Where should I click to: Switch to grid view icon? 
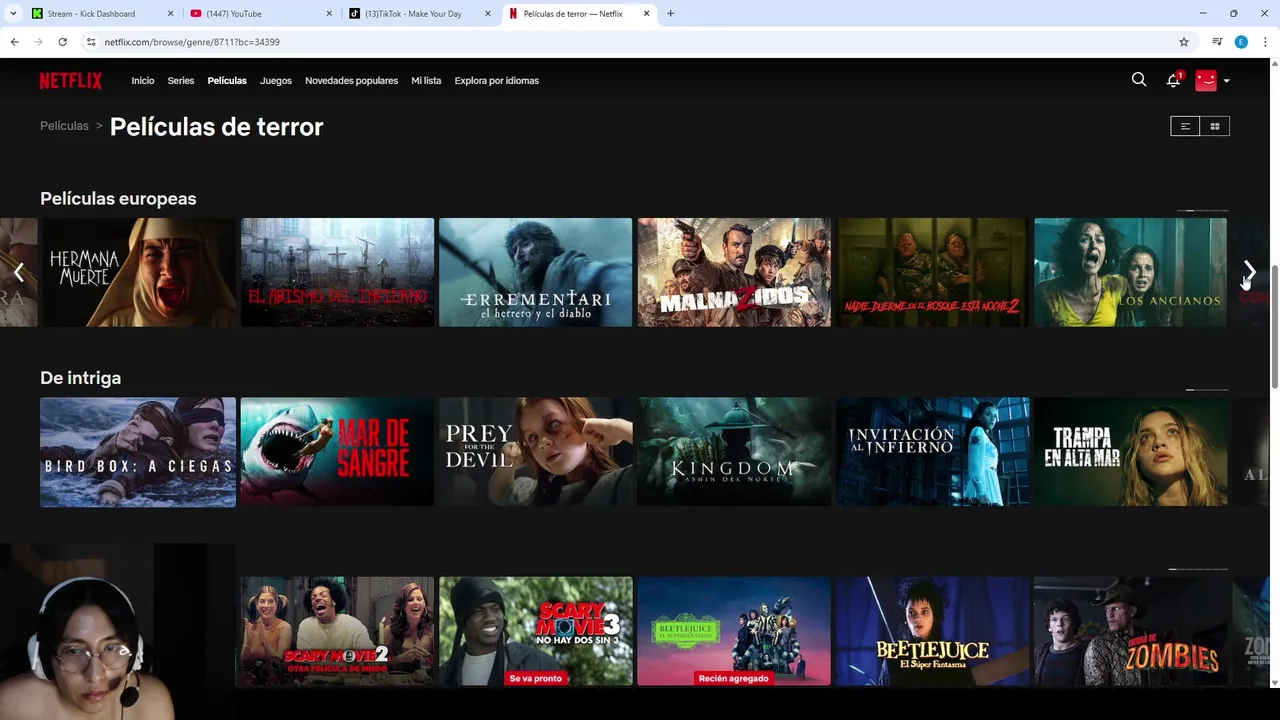coord(1215,126)
